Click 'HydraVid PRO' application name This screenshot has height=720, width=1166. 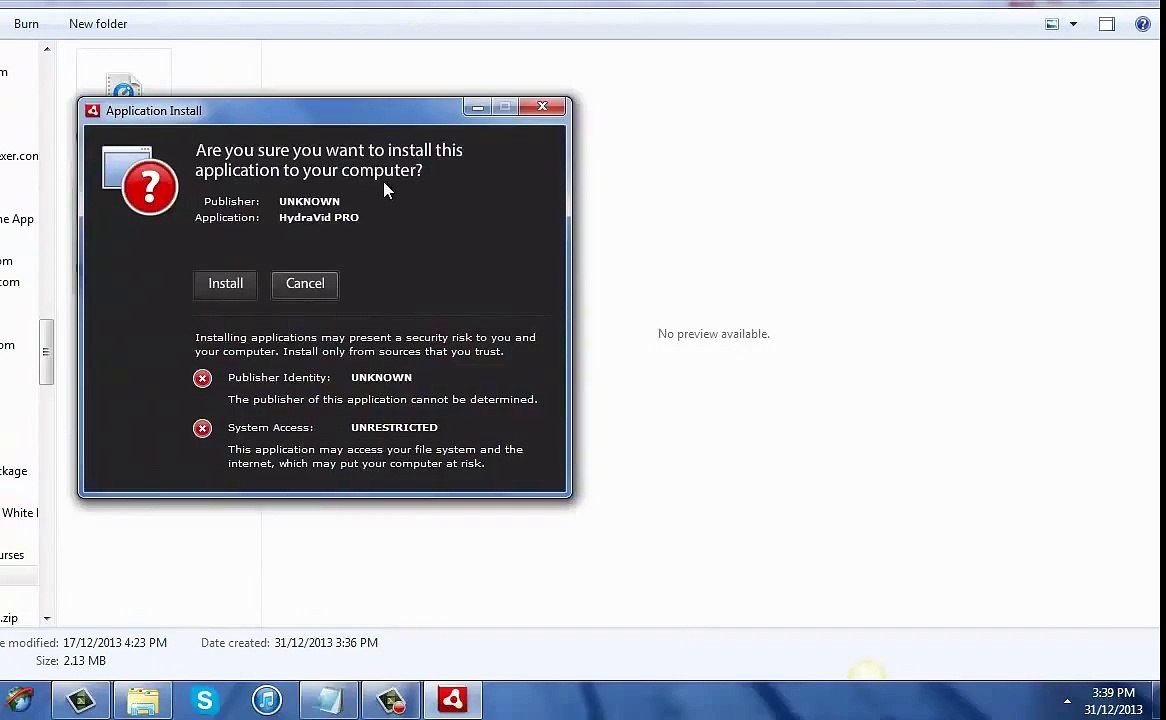pos(319,217)
